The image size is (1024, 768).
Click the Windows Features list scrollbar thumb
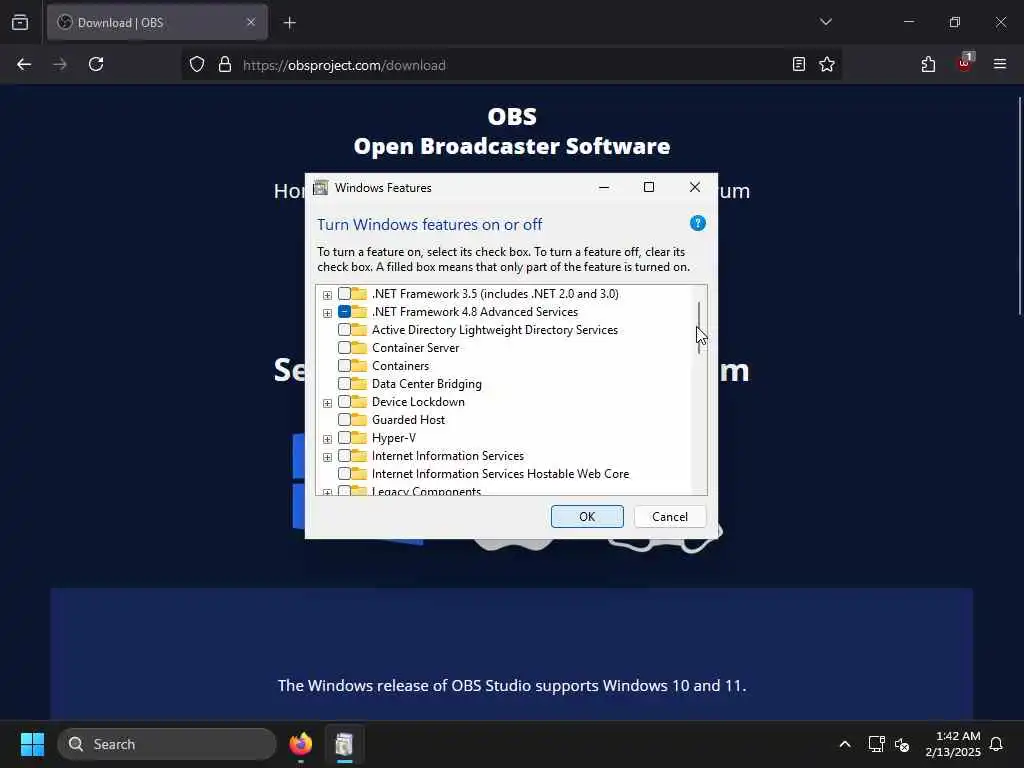[x=699, y=327]
